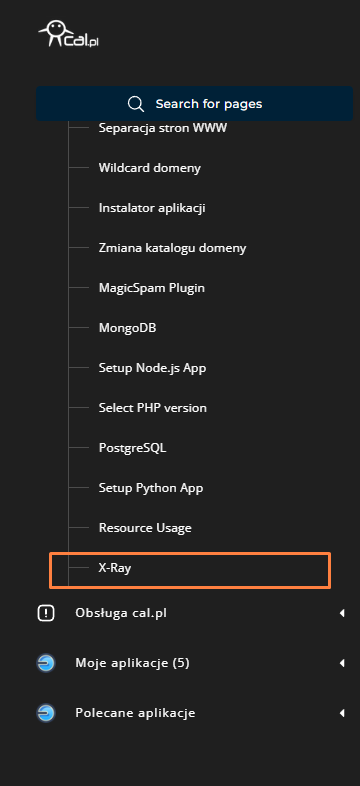The height and width of the screenshot is (786, 360).
Task: Open Setup Python App
Action: click(x=151, y=488)
